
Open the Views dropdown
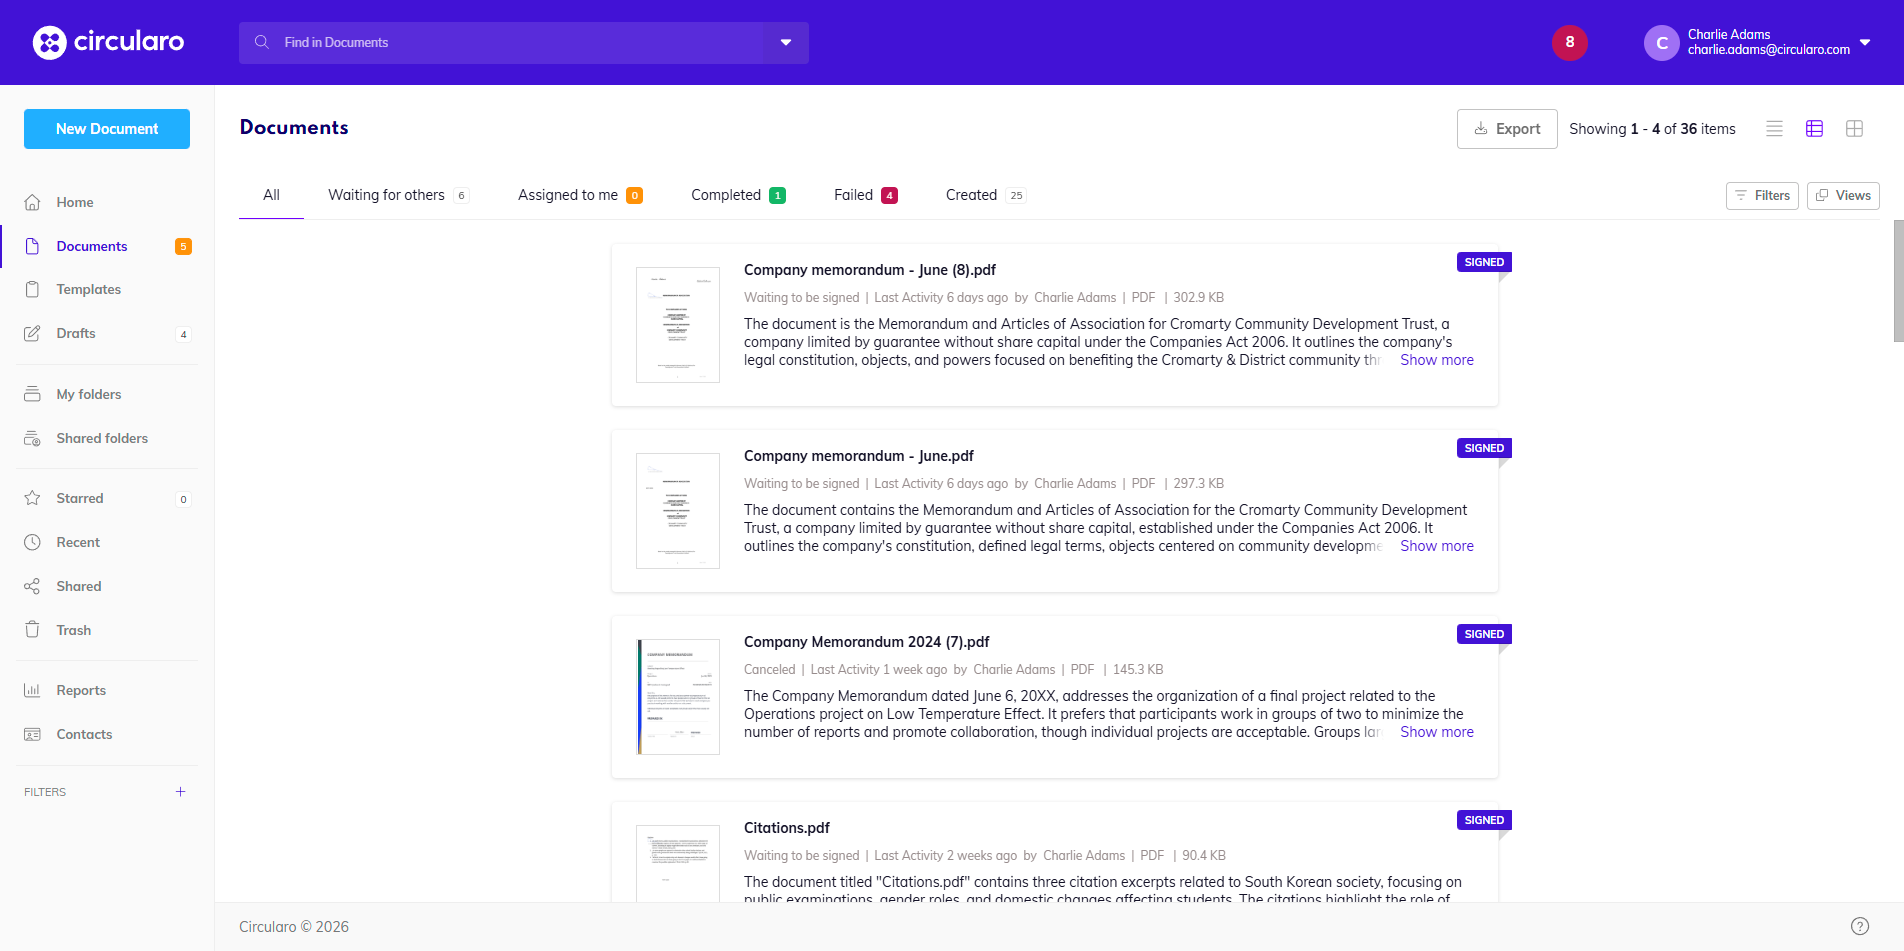tap(1843, 196)
